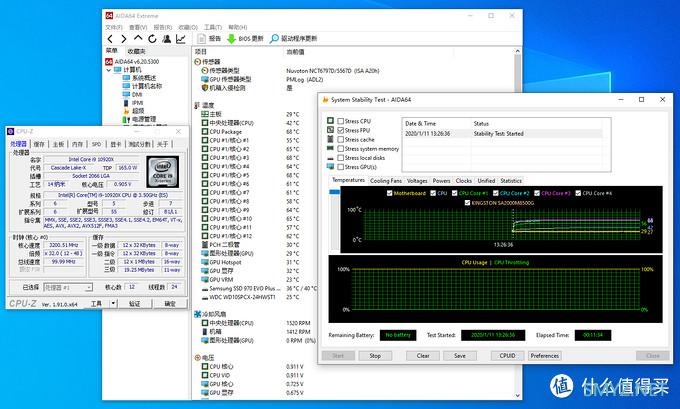Screen dimensions: 680x409
Task: Click the 电压 section header icon
Action: click(198, 357)
